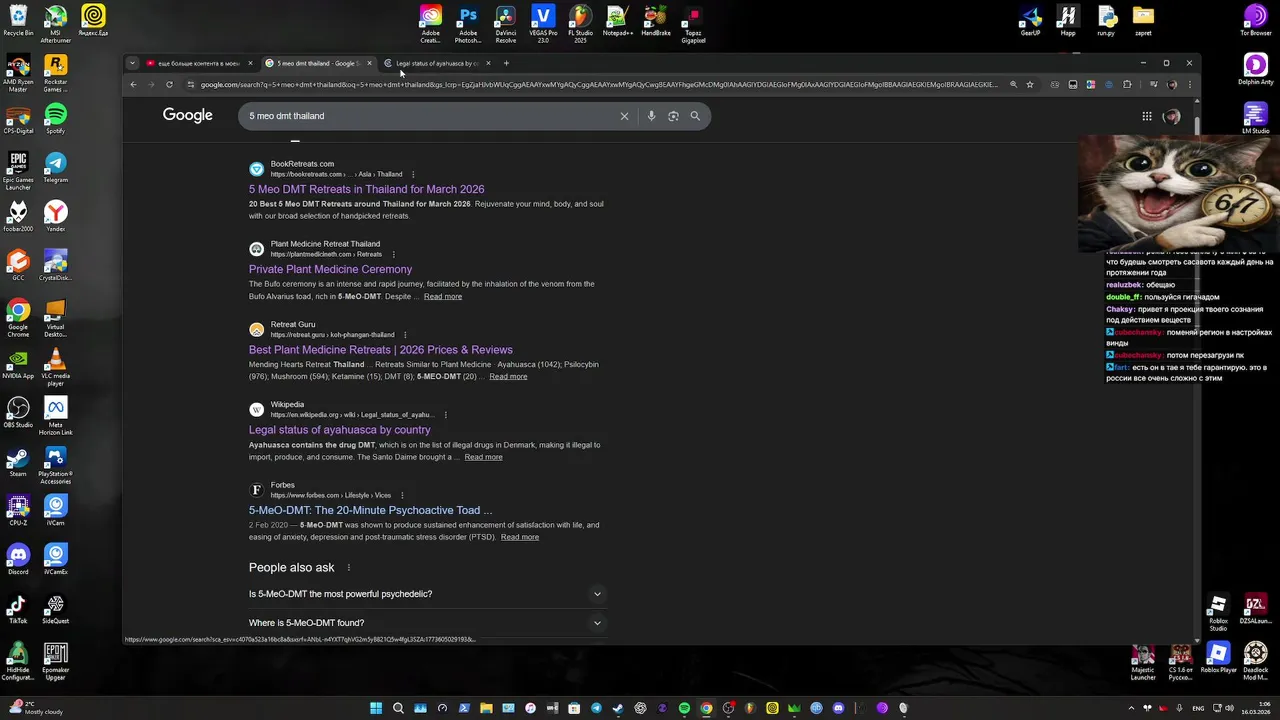The image size is (1280, 720).
Task: Clear the Google search box text
Action: coord(624,116)
